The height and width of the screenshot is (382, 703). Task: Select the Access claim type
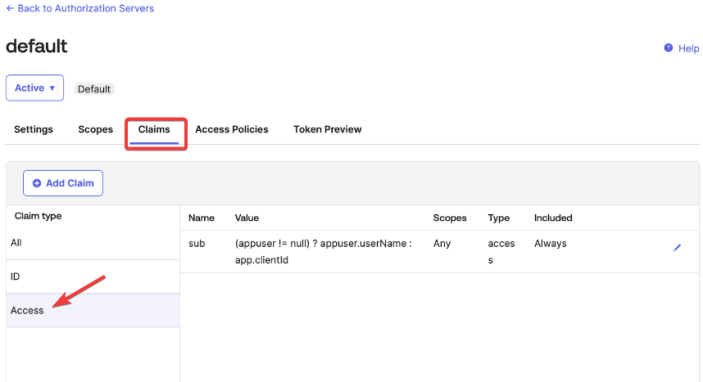click(x=93, y=310)
